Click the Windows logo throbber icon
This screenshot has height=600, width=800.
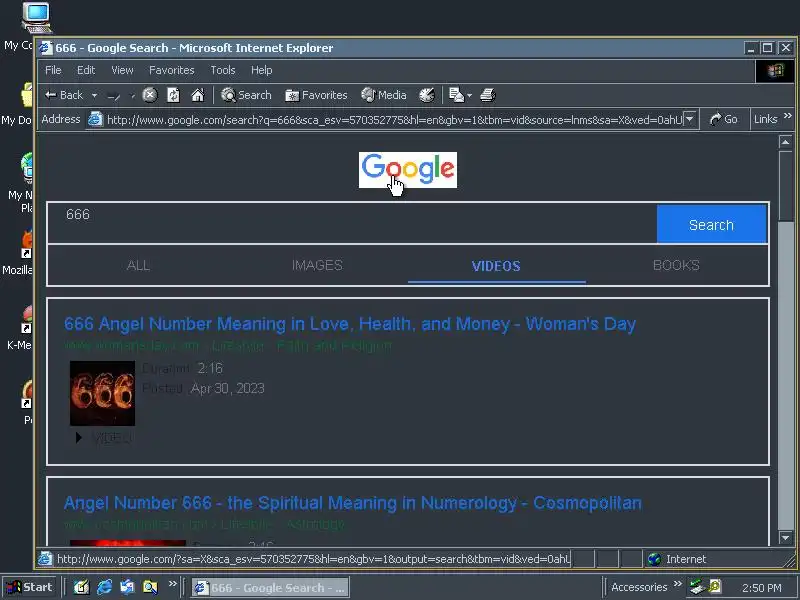point(774,70)
